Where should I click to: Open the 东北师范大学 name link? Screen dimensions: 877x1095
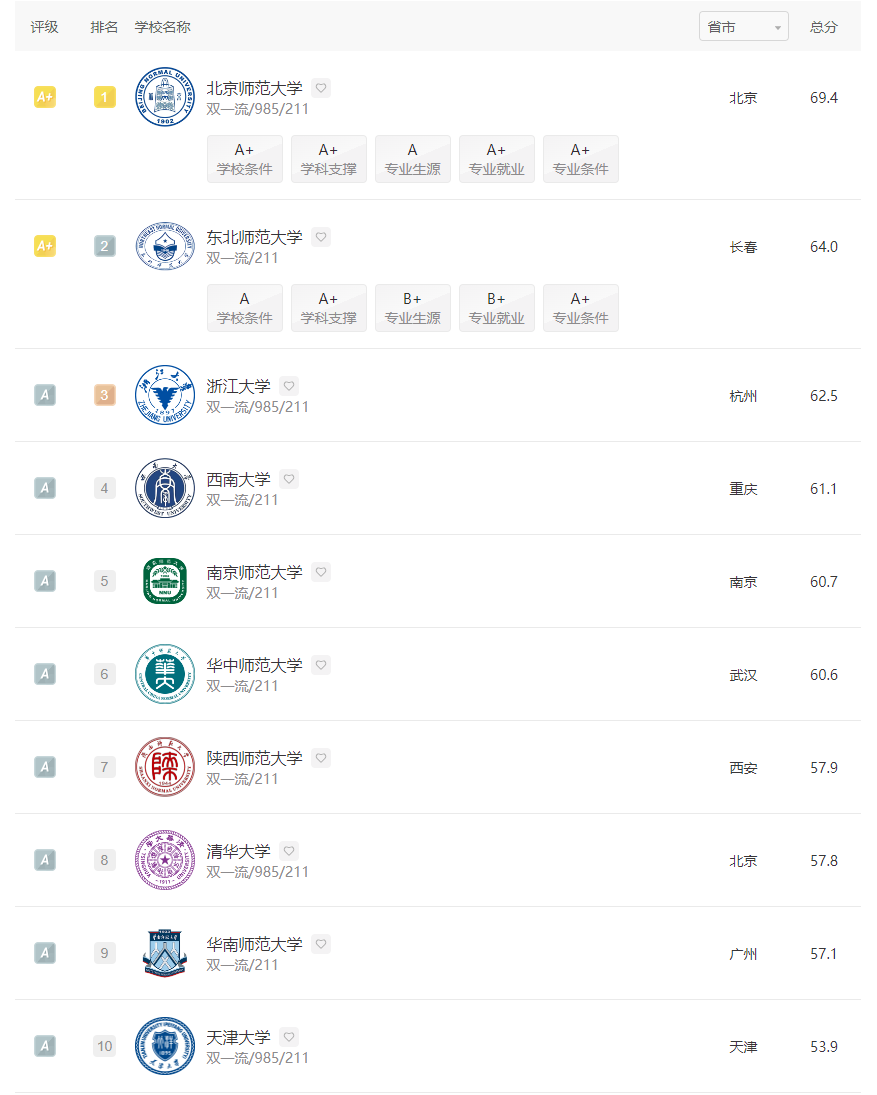[x=254, y=237]
